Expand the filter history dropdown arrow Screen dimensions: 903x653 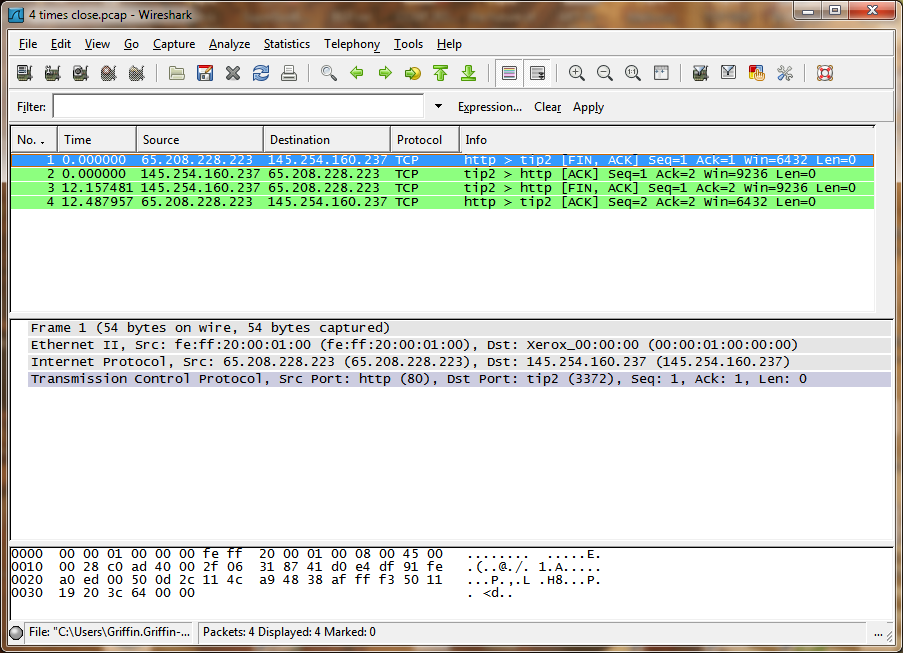[x=438, y=107]
